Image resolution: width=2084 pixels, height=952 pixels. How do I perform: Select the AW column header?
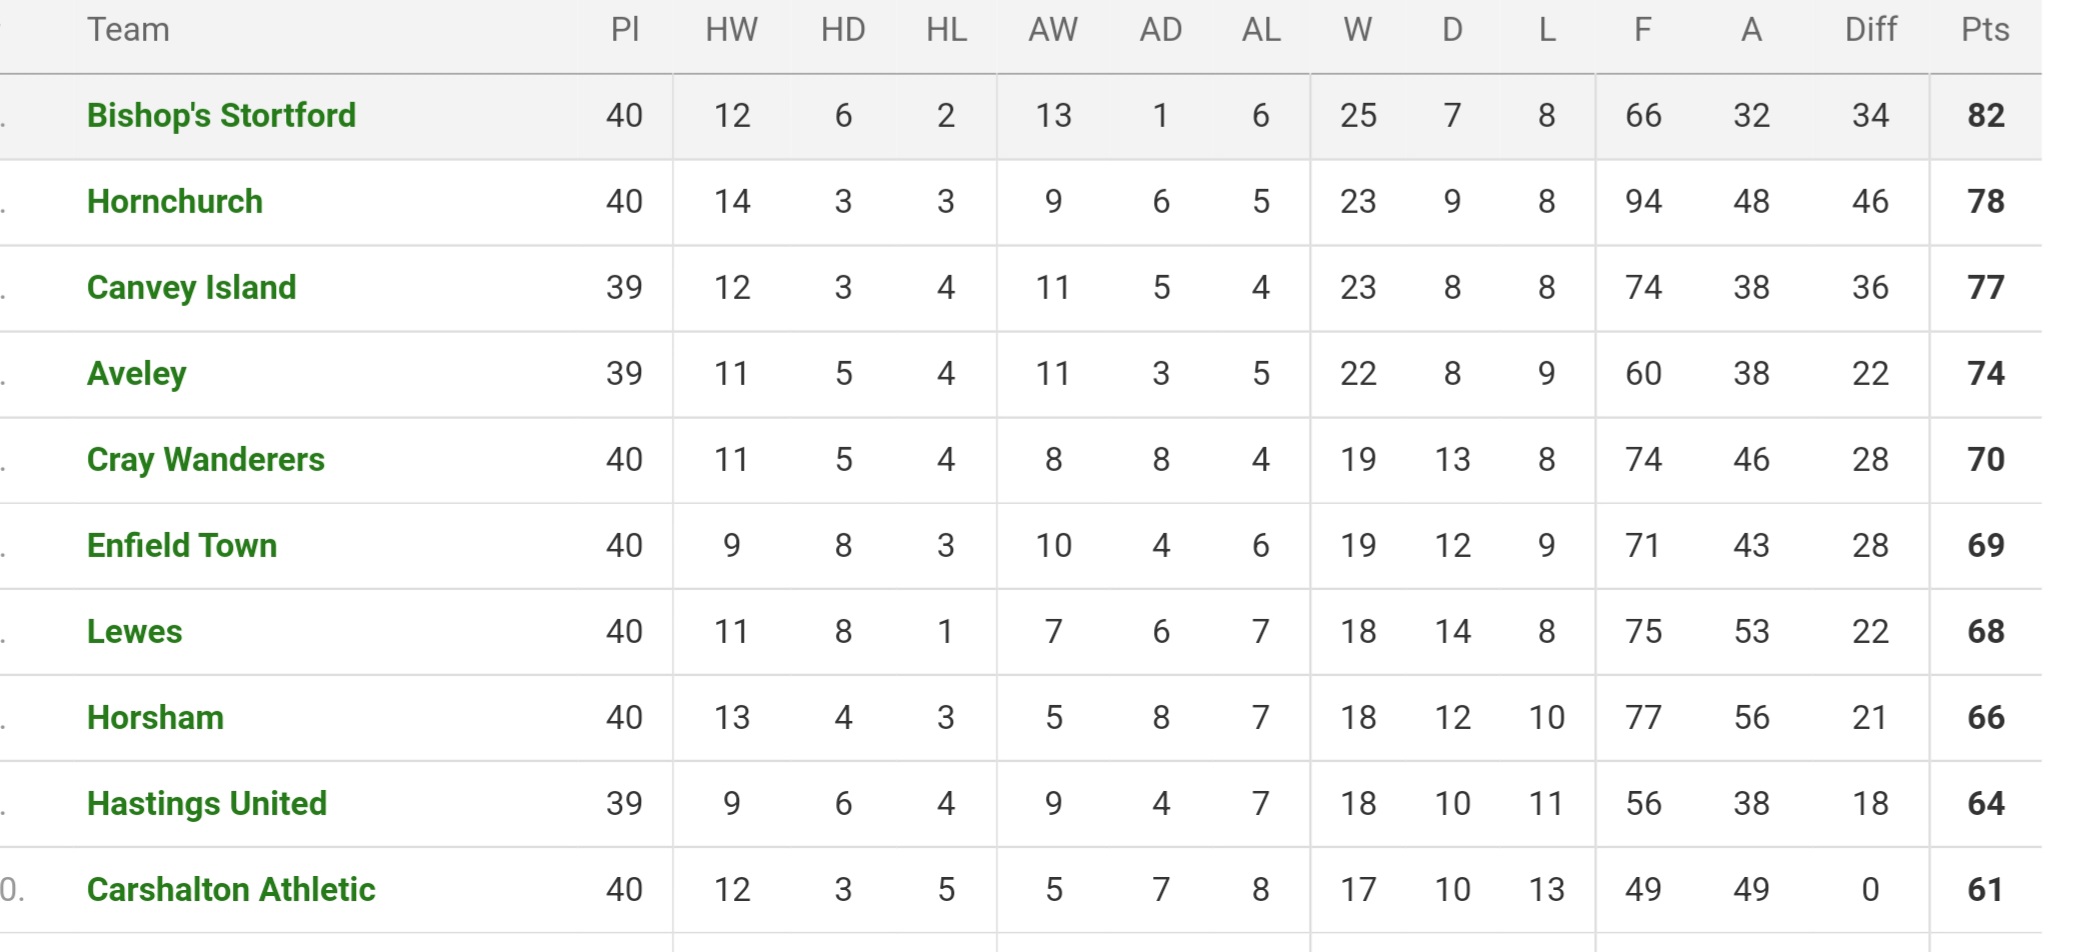coord(1053,30)
